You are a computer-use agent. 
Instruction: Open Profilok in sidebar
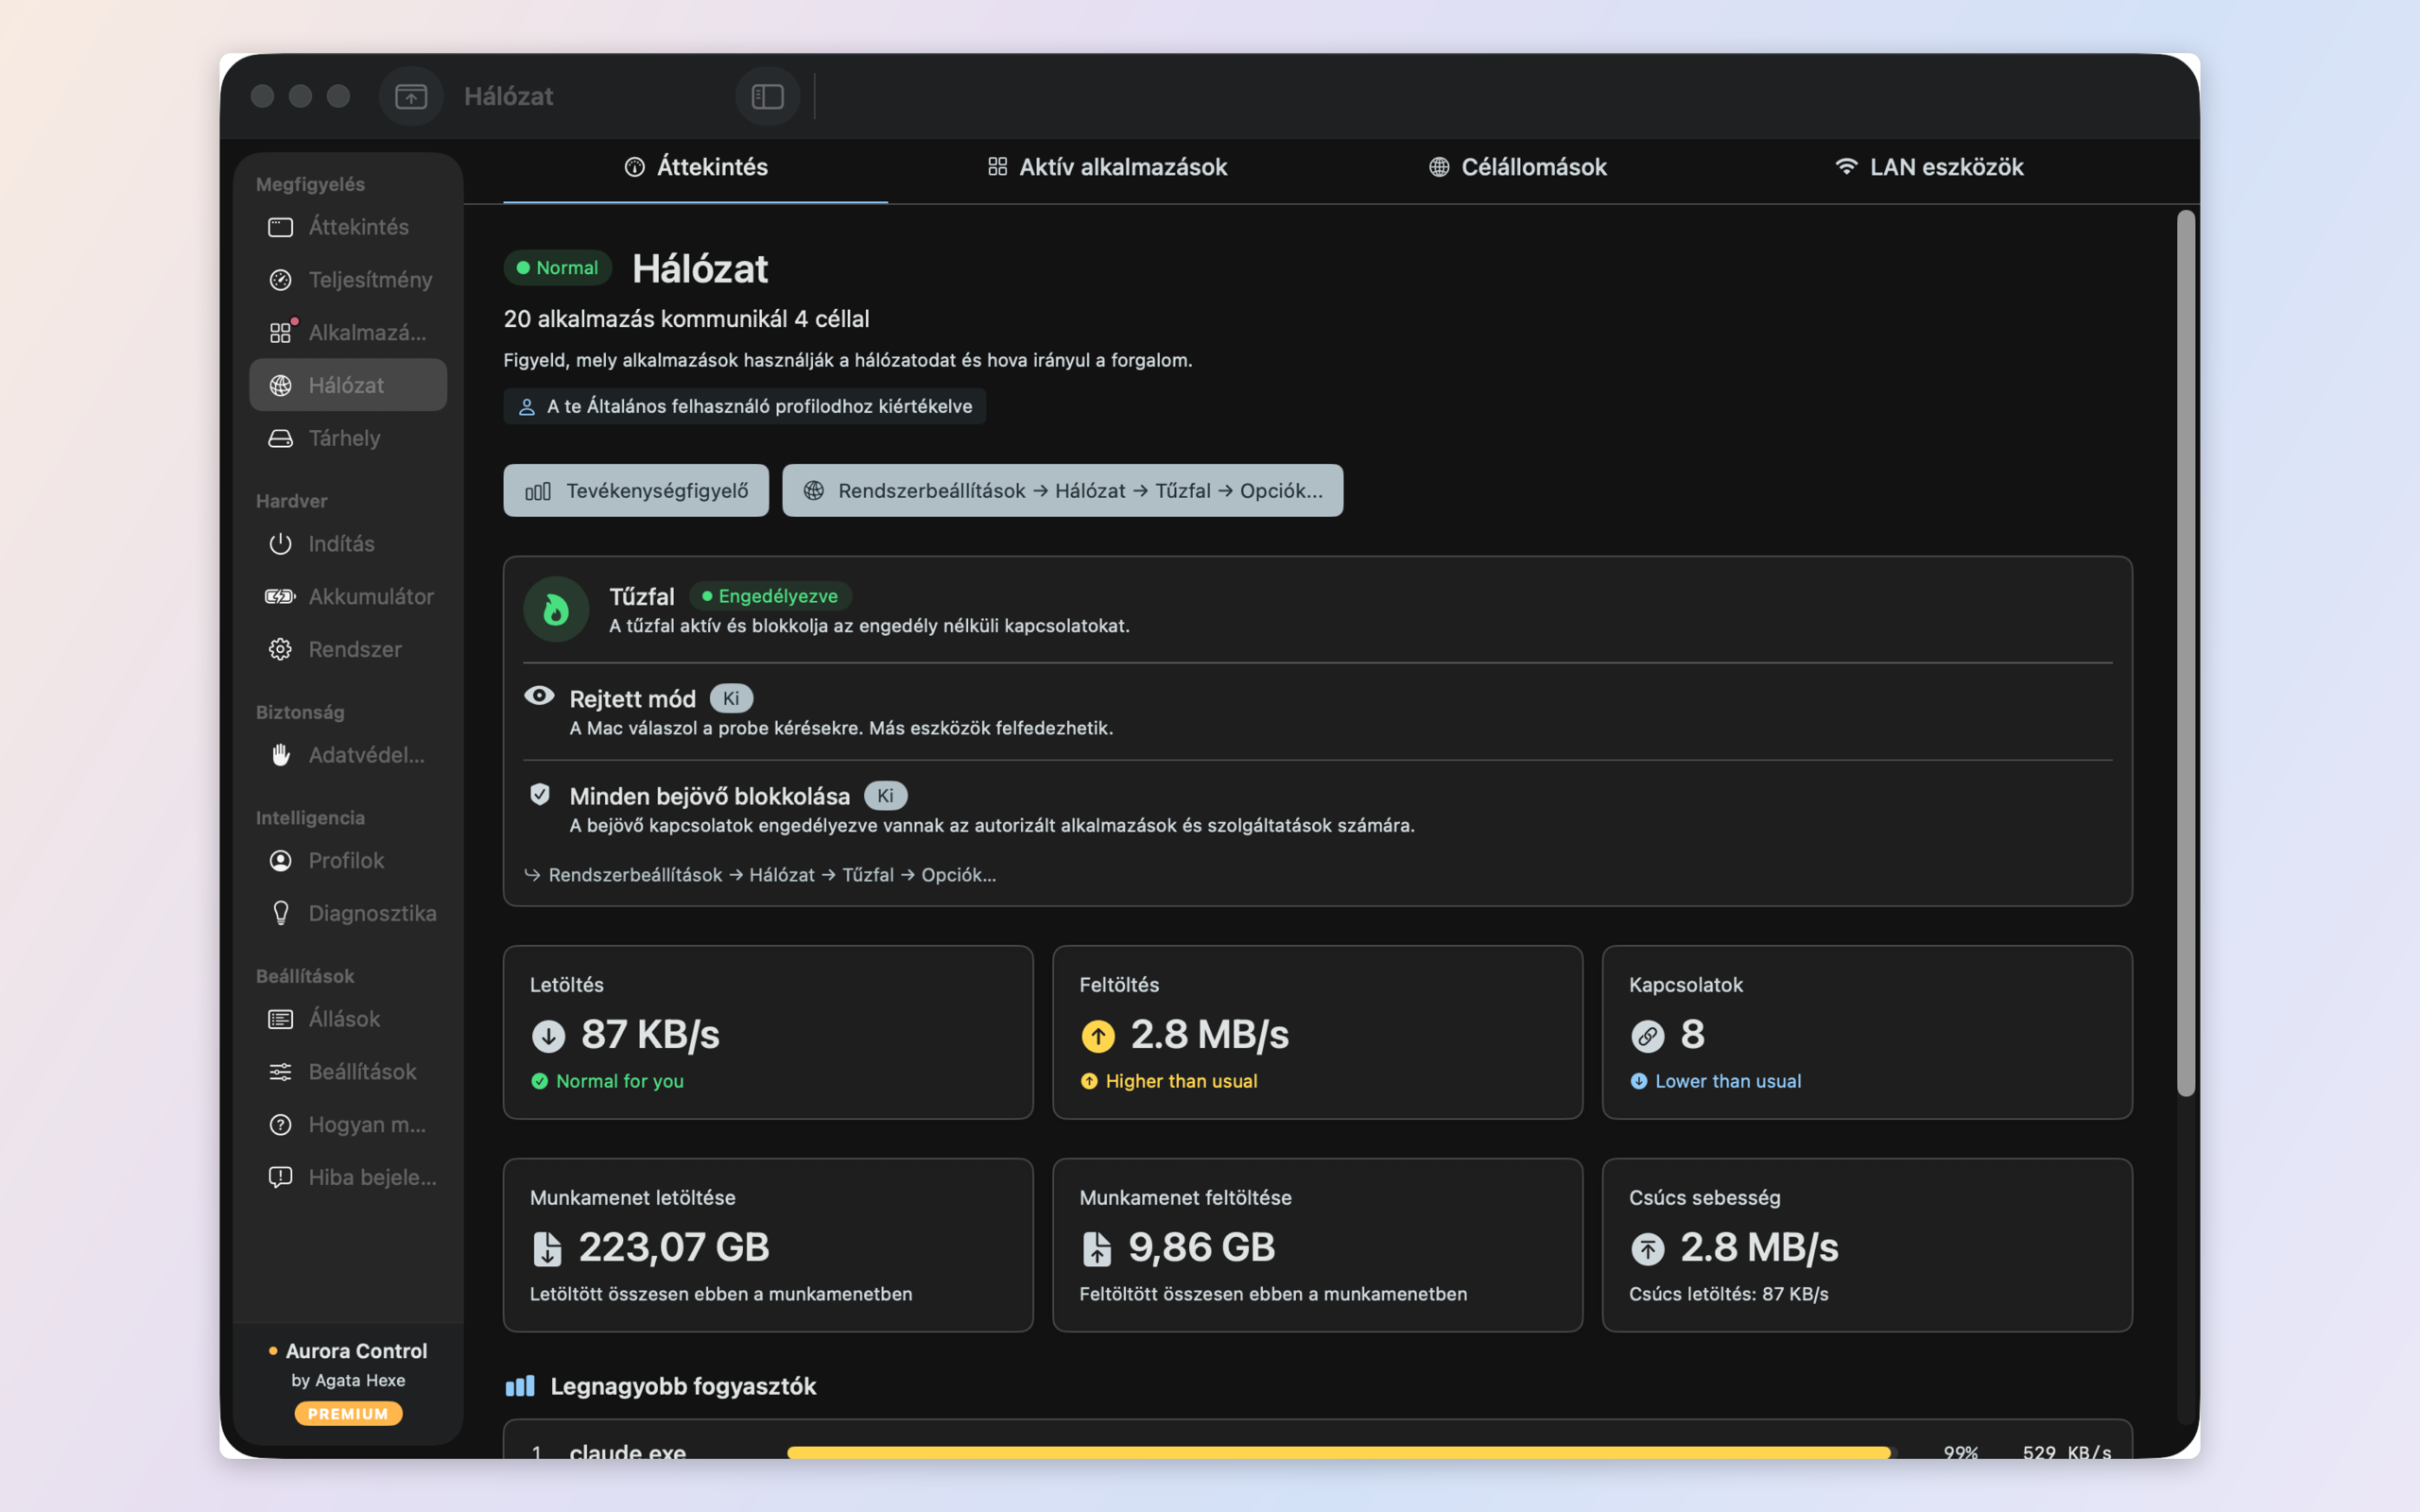pos(348,860)
